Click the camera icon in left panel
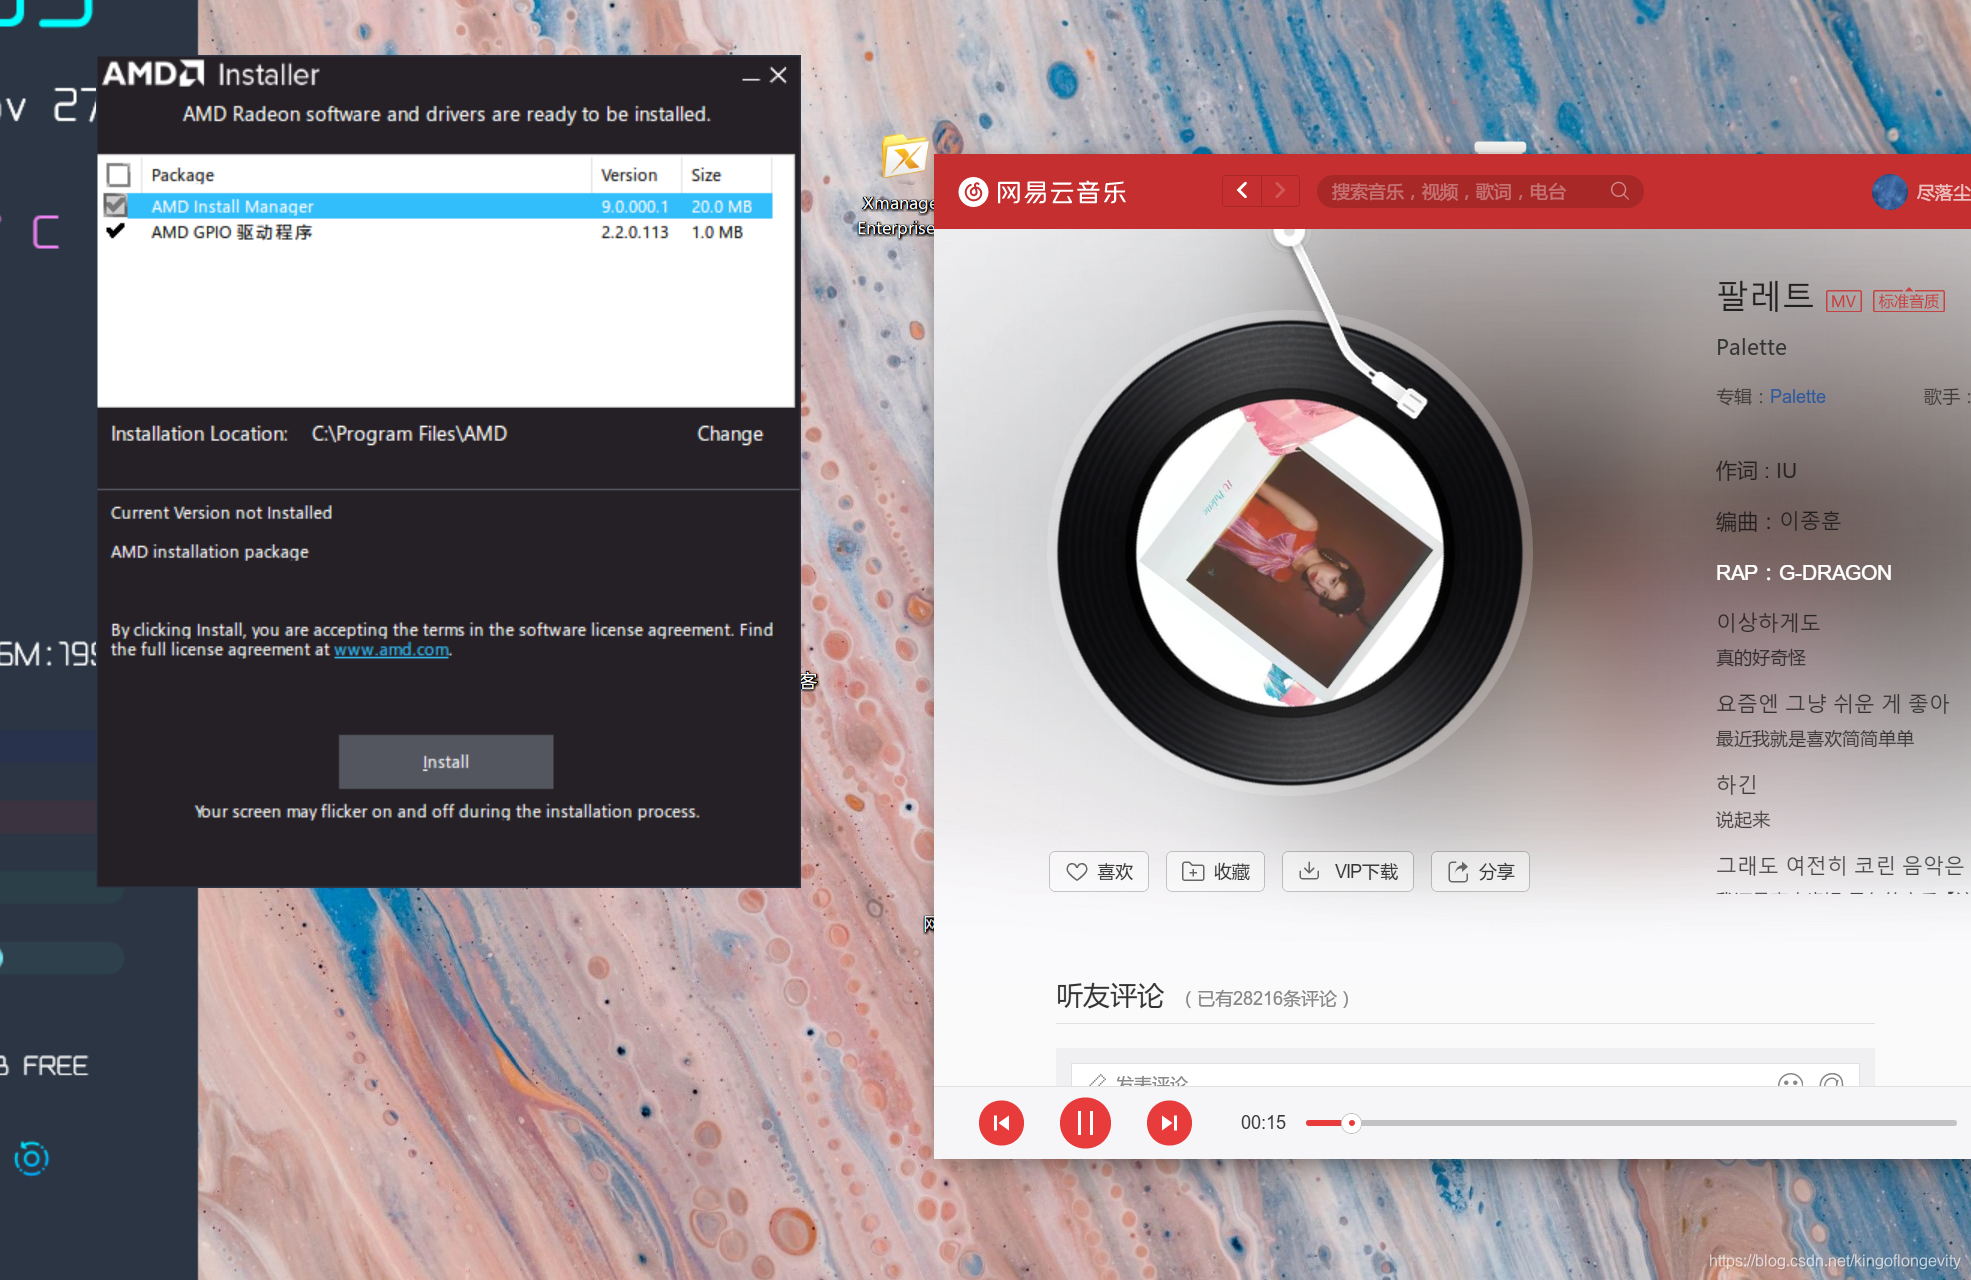1971x1280 pixels. [x=31, y=1158]
